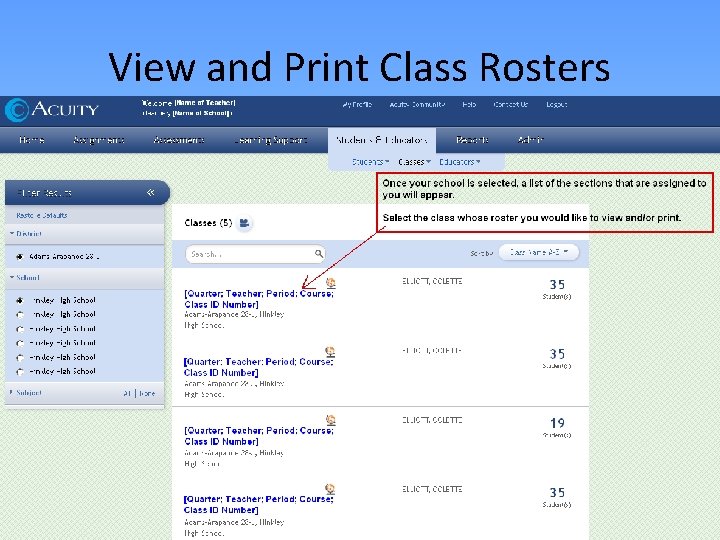Open the Assignments tab
The image size is (720, 540).
(99, 140)
